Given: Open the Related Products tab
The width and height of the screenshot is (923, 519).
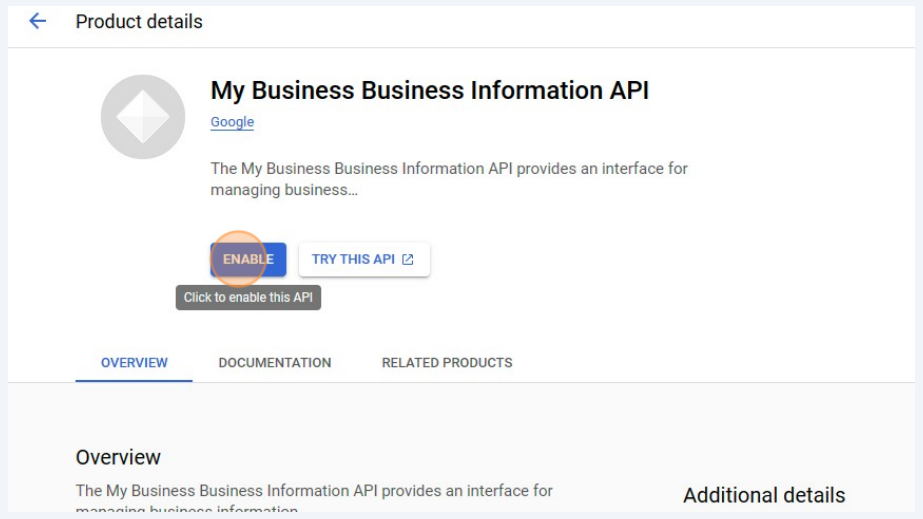Looking at the screenshot, I should (x=447, y=362).
